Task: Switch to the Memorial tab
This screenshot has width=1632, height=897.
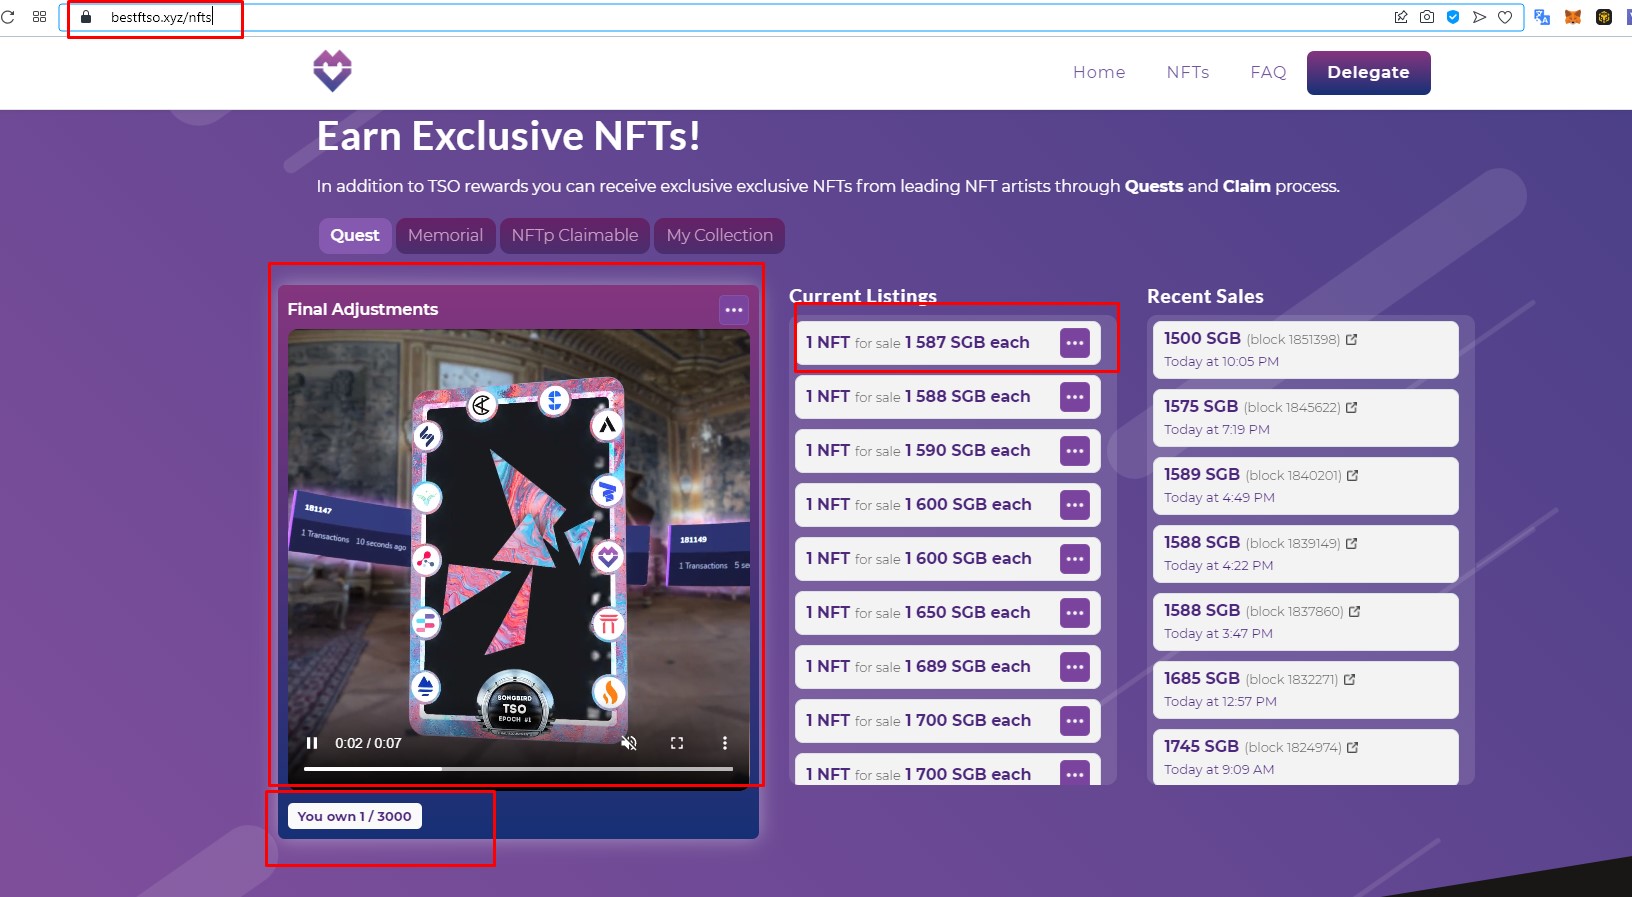Action: pos(445,235)
